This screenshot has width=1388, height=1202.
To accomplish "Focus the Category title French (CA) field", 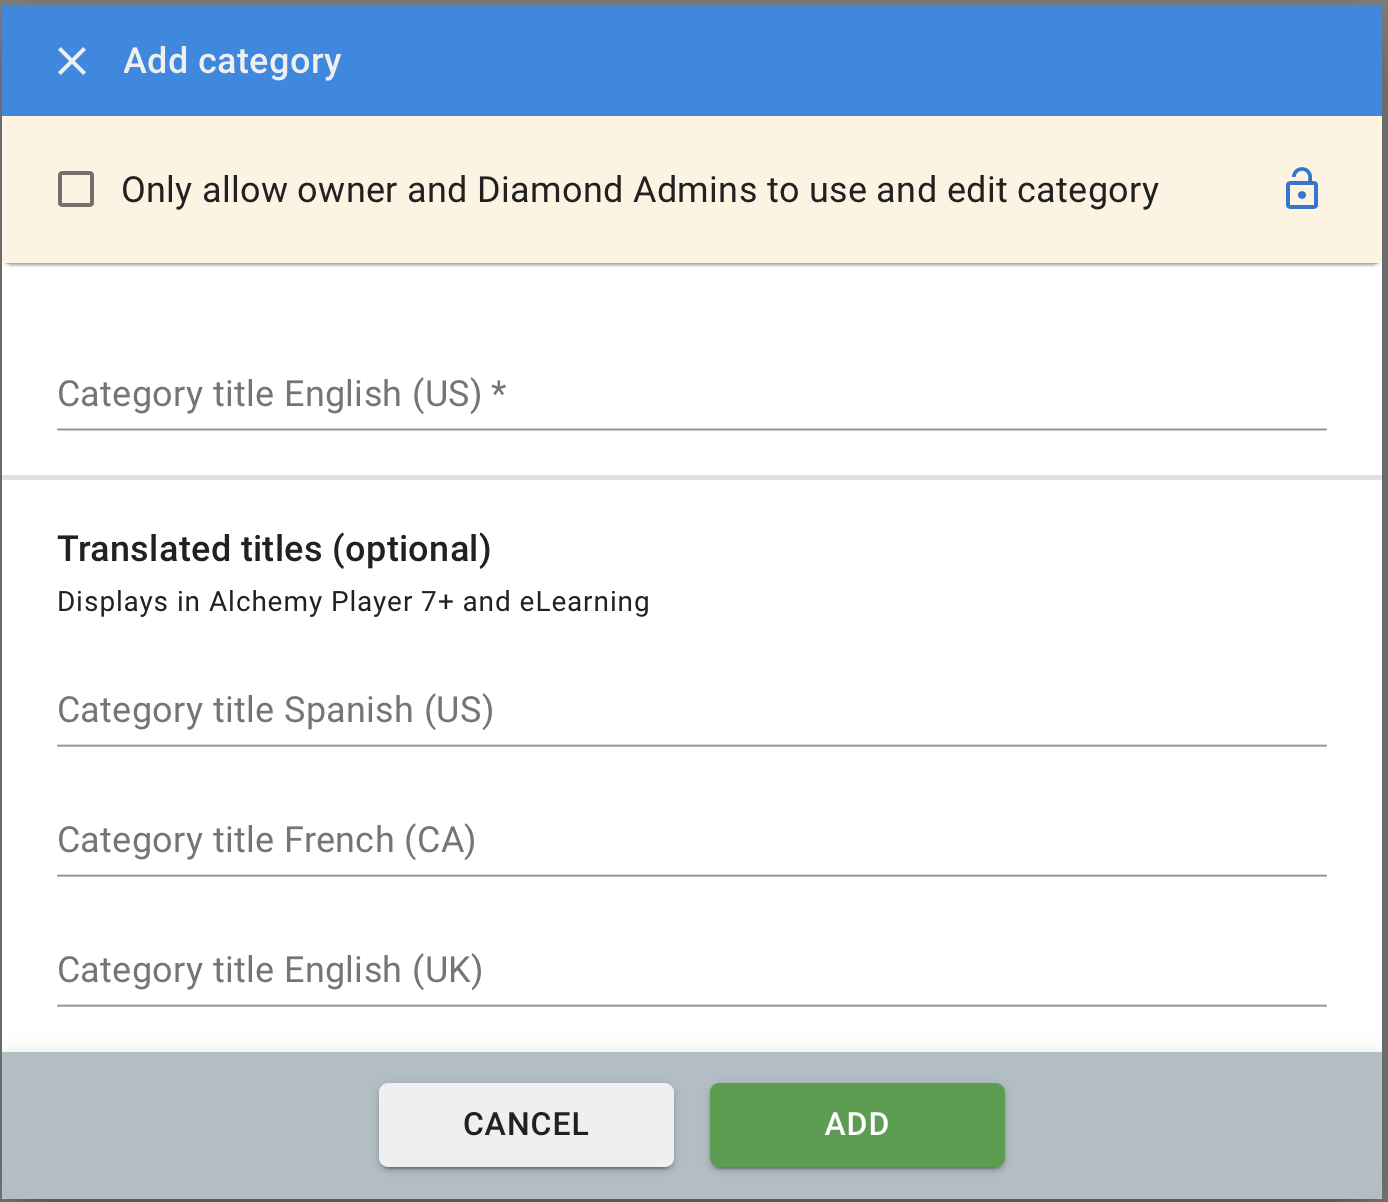I will point(691,841).
